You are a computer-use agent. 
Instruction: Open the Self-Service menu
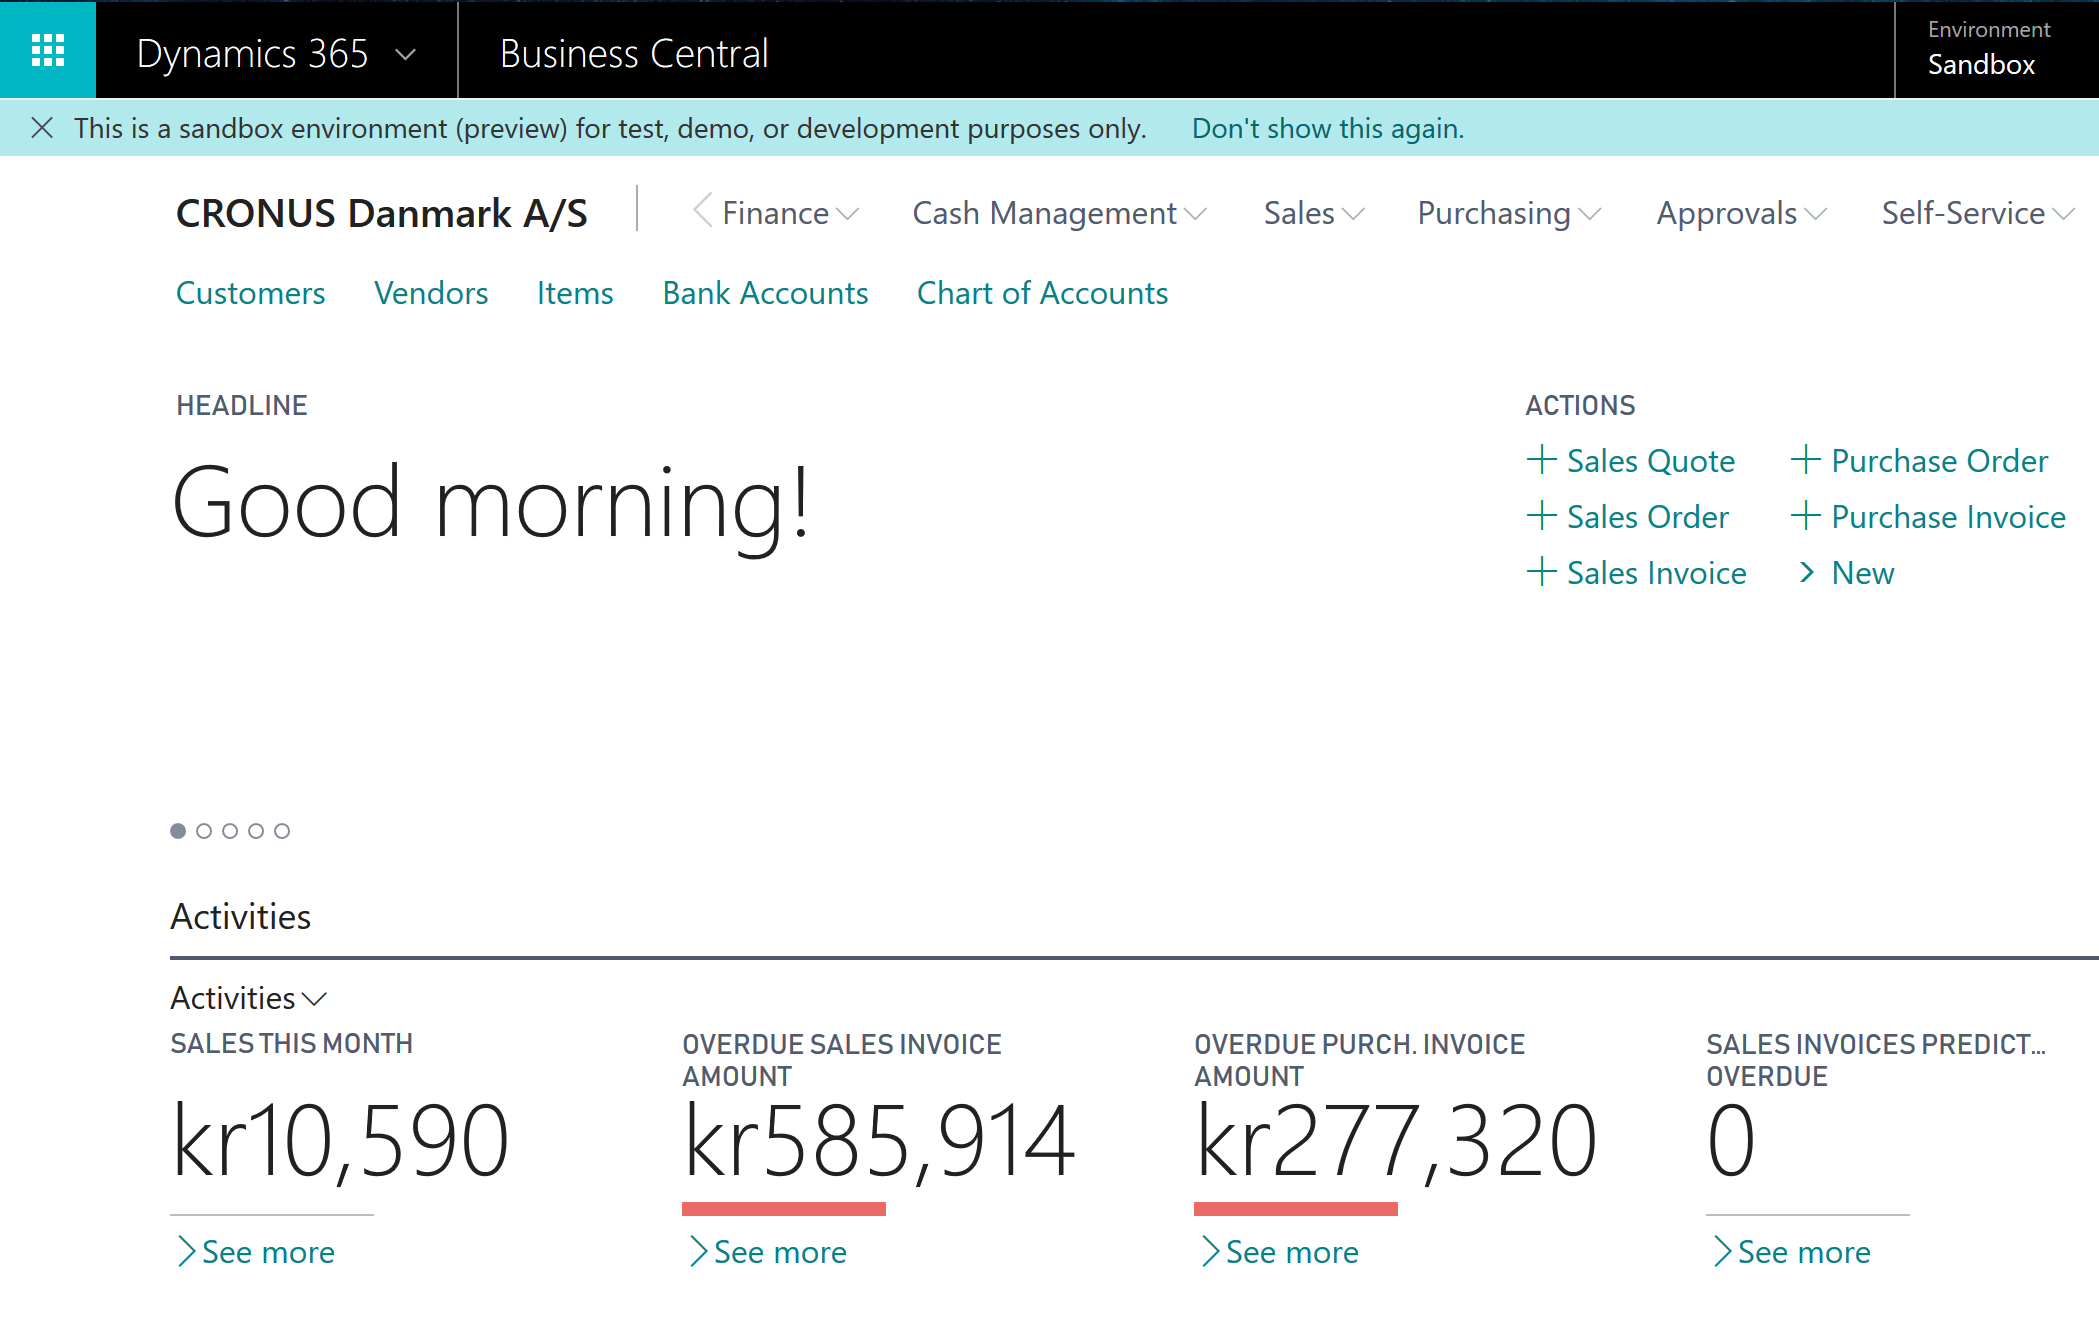[1978, 213]
